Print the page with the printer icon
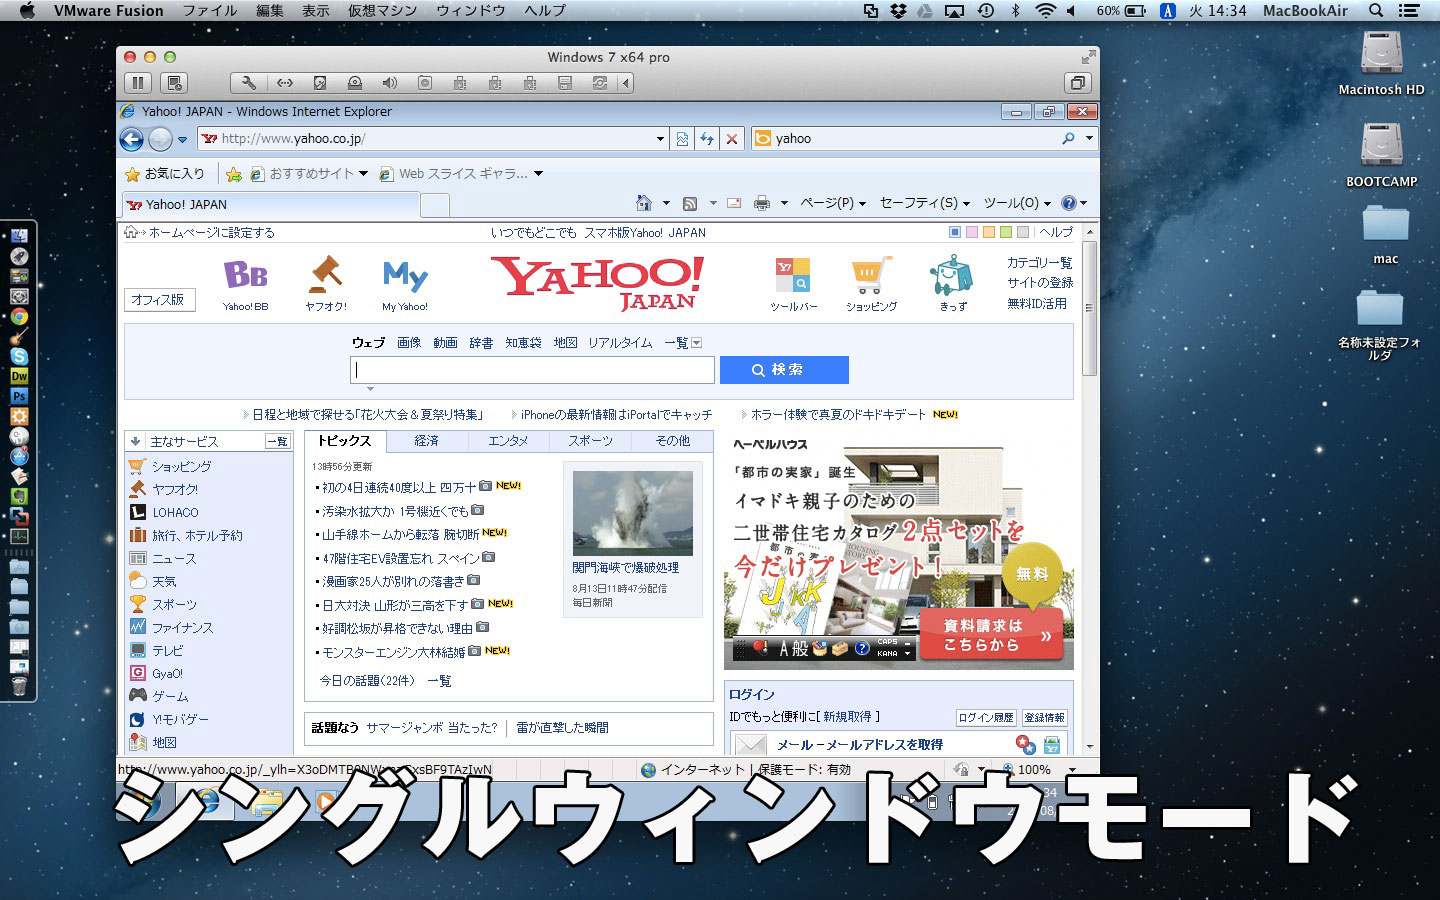This screenshot has height=900, width=1440. (x=762, y=203)
